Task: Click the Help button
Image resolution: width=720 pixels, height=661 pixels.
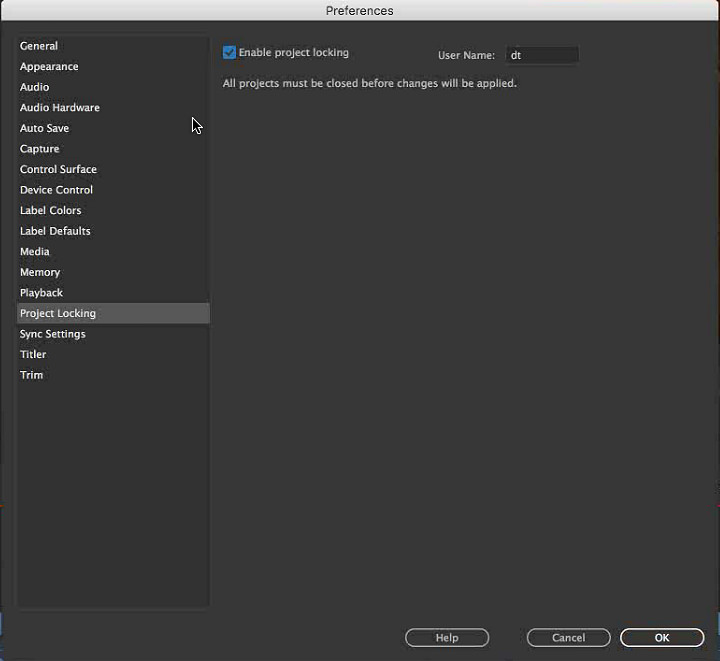Action: [447, 638]
